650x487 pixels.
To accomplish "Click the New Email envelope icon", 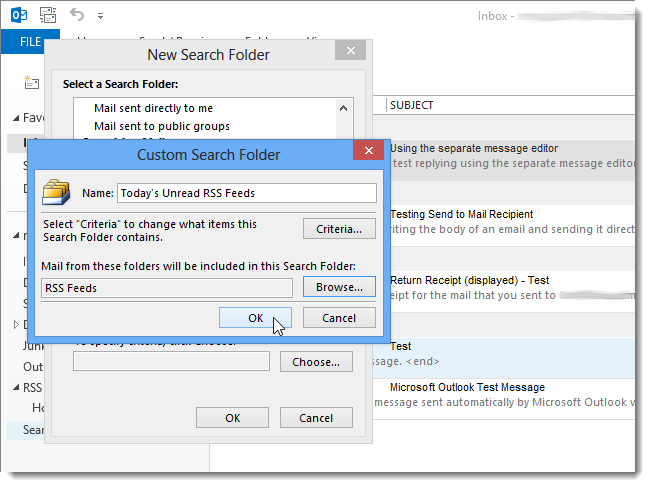I will pyautogui.click(x=31, y=82).
